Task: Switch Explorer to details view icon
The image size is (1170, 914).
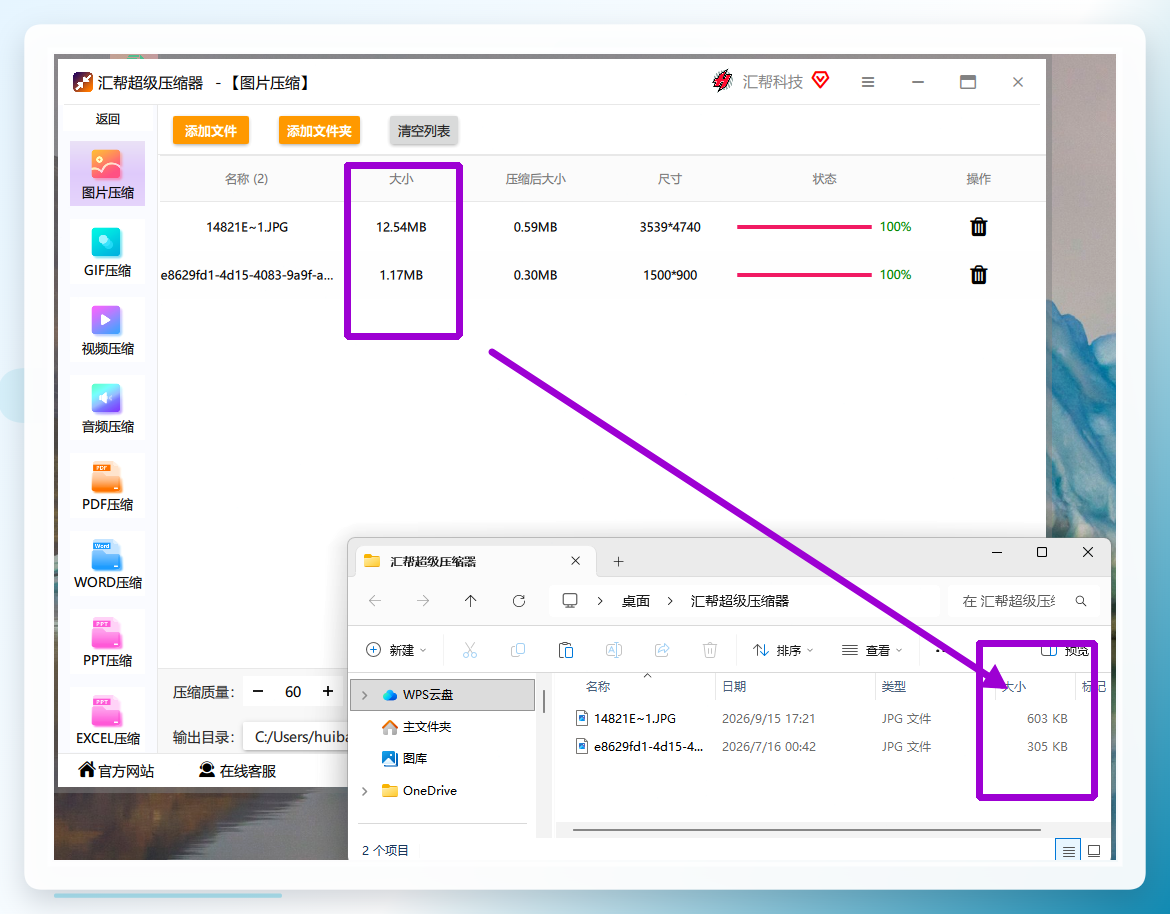Action: [1069, 851]
